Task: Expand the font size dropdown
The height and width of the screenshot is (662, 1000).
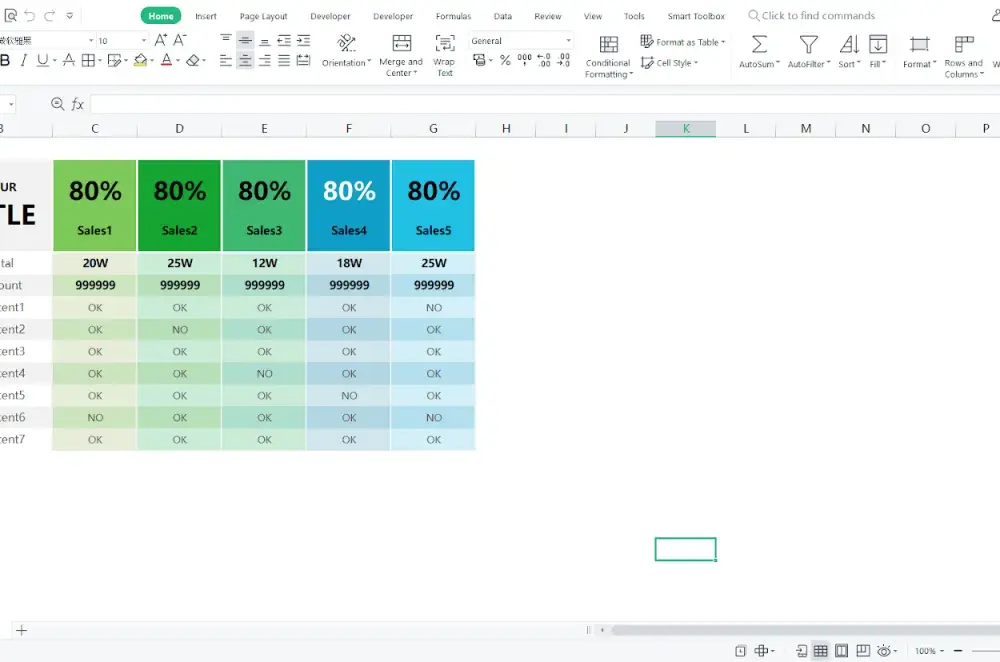Action: [143, 40]
